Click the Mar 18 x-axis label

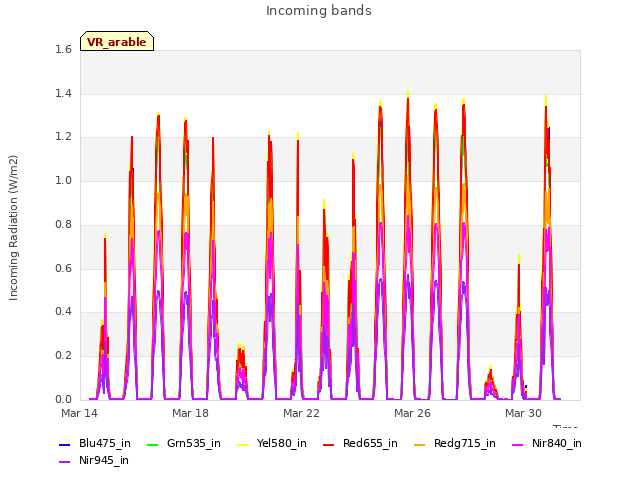[190, 413]
